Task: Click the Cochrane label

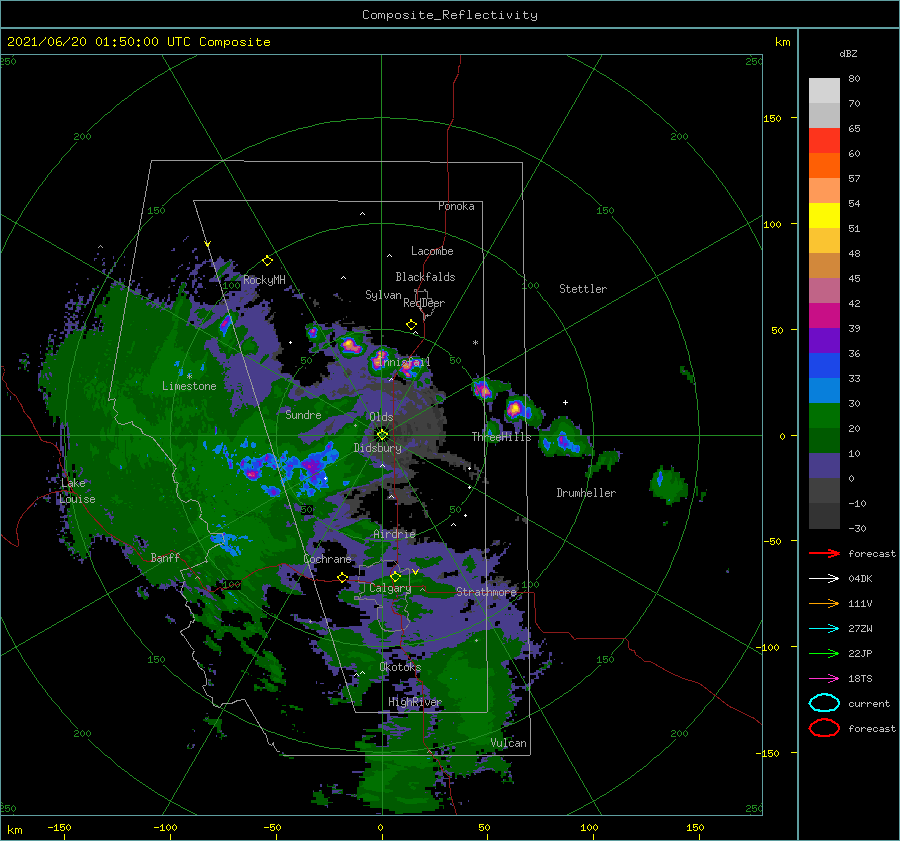Action: click(x=327, y=559)
